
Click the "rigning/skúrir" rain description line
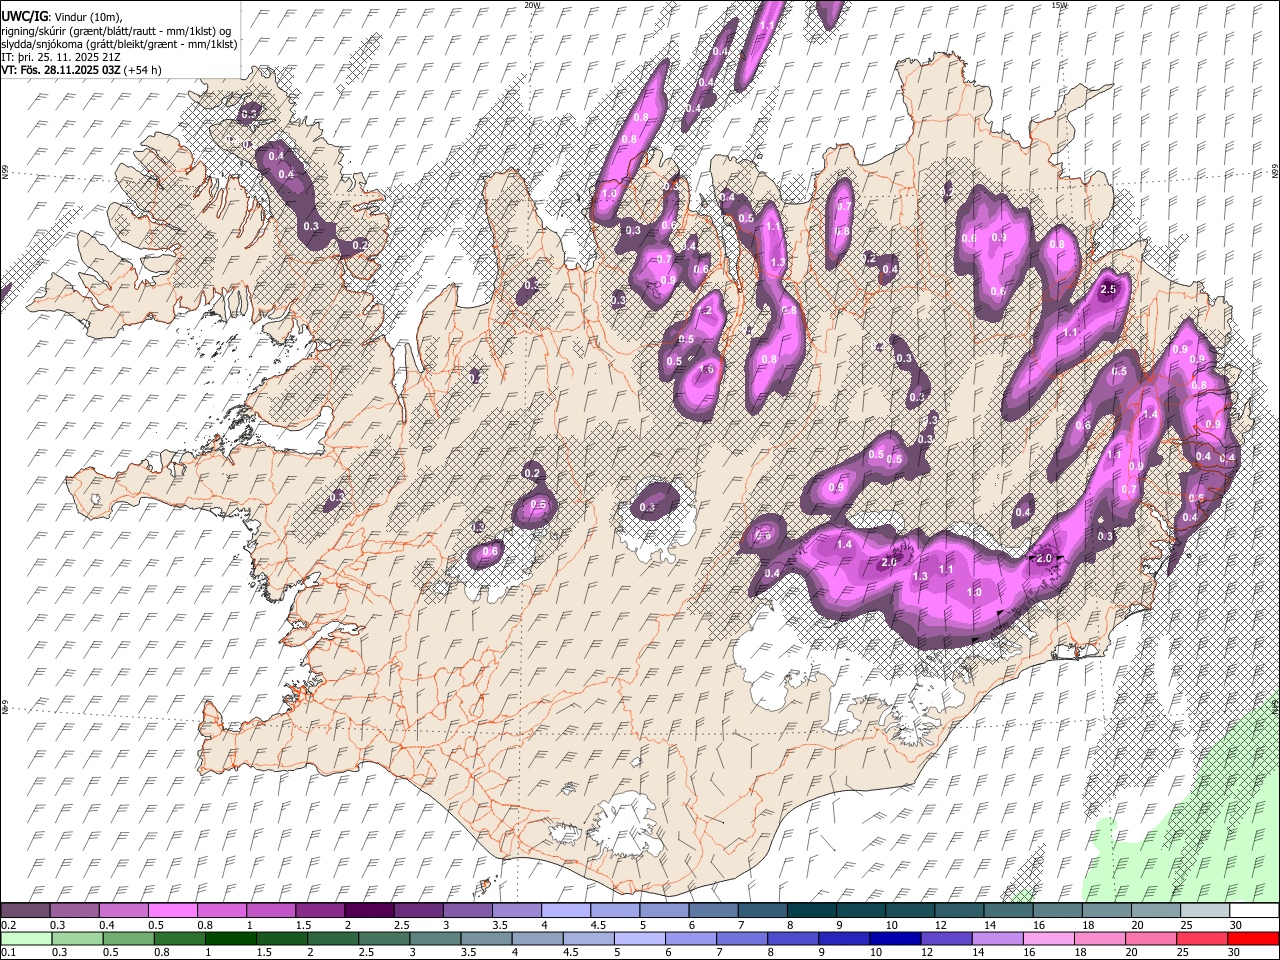coord(116,31)
